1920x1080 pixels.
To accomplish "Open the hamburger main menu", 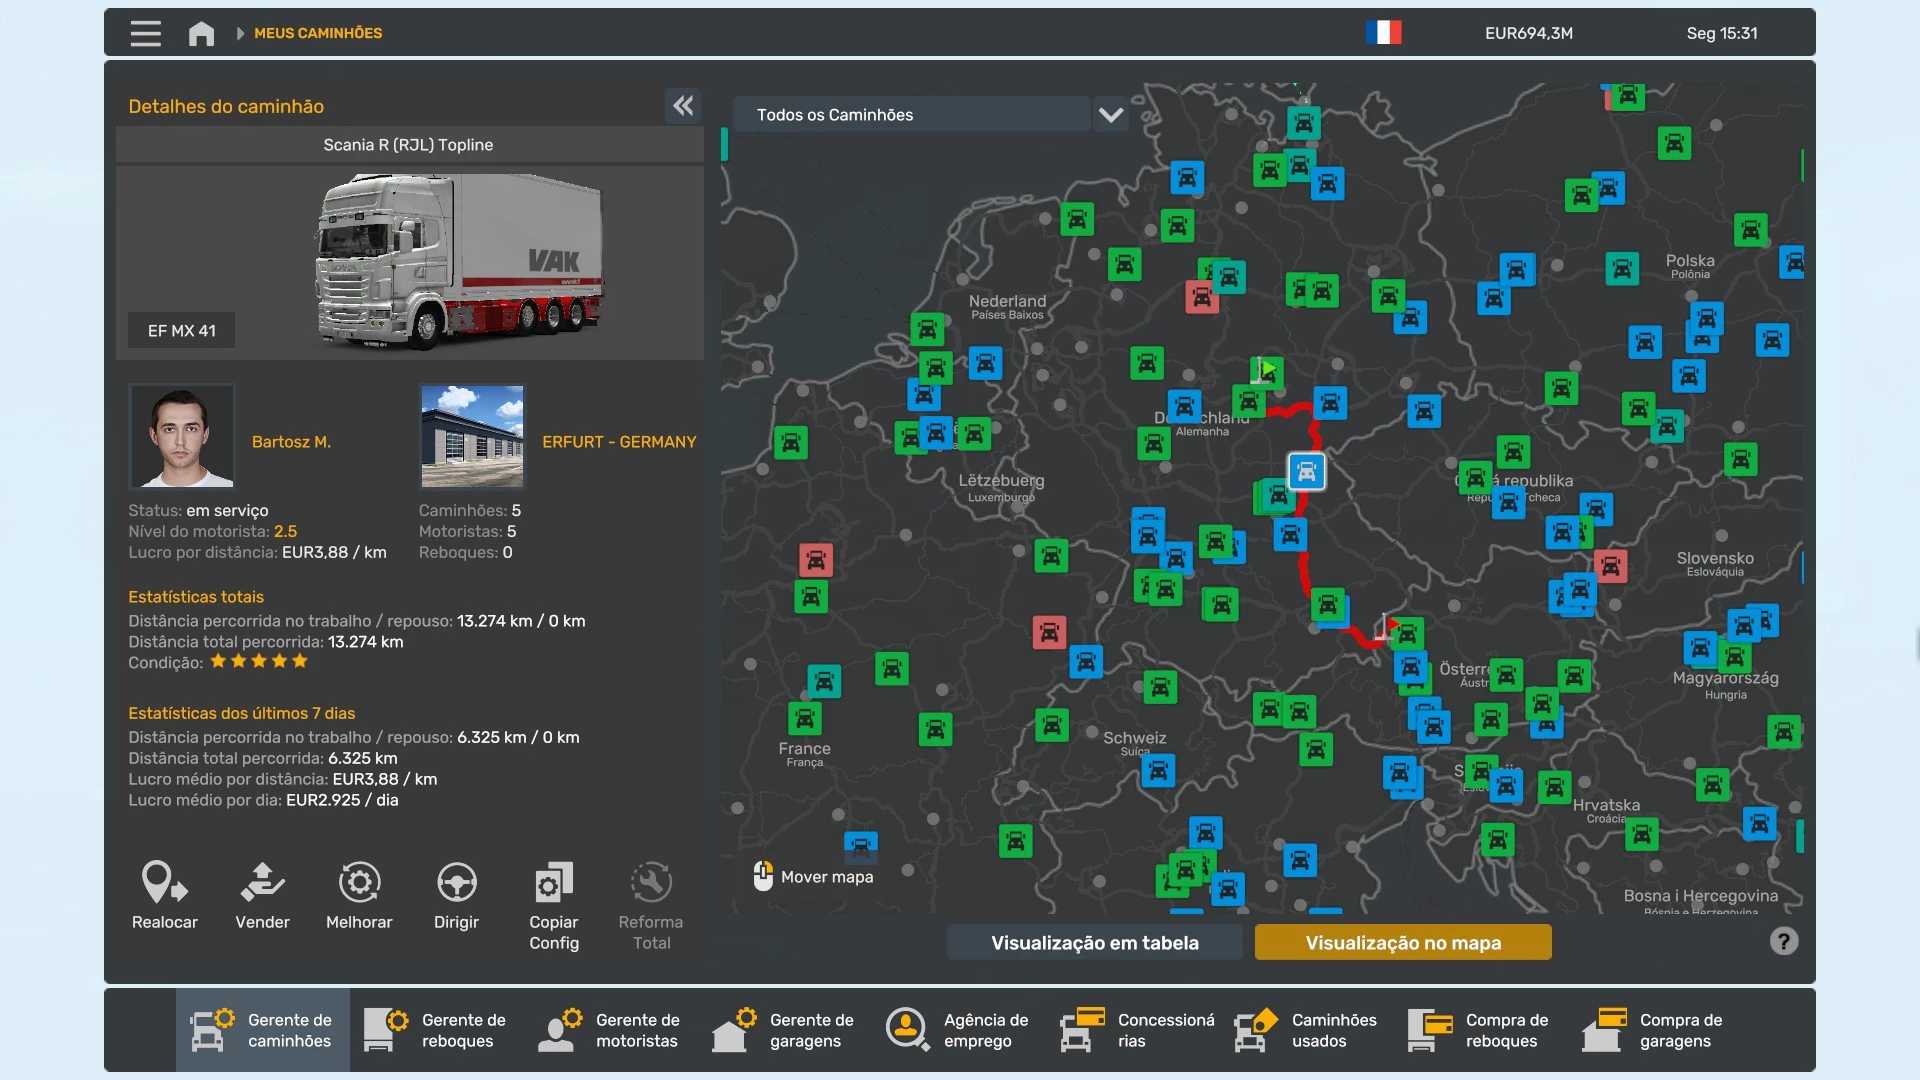I will 145,33.
